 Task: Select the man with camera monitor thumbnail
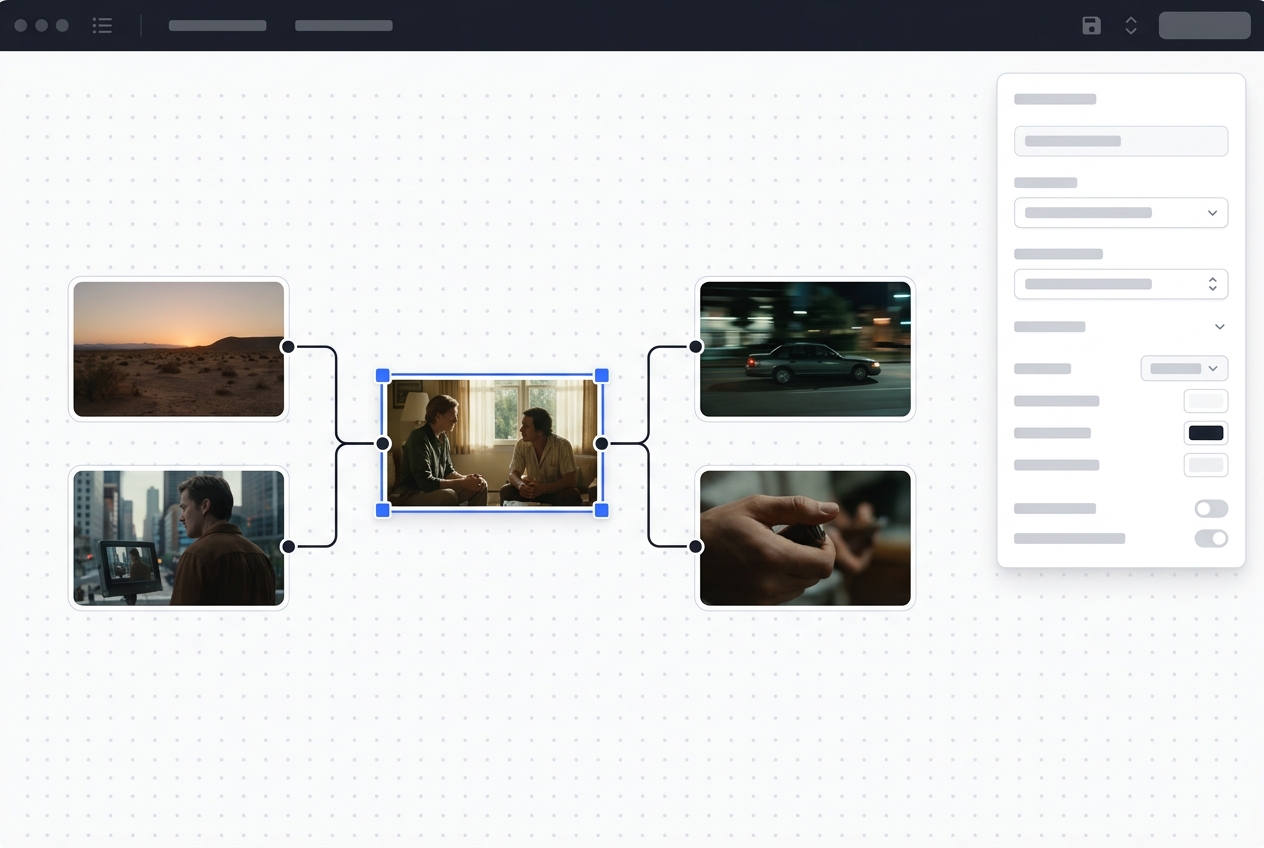pos(178,537)
